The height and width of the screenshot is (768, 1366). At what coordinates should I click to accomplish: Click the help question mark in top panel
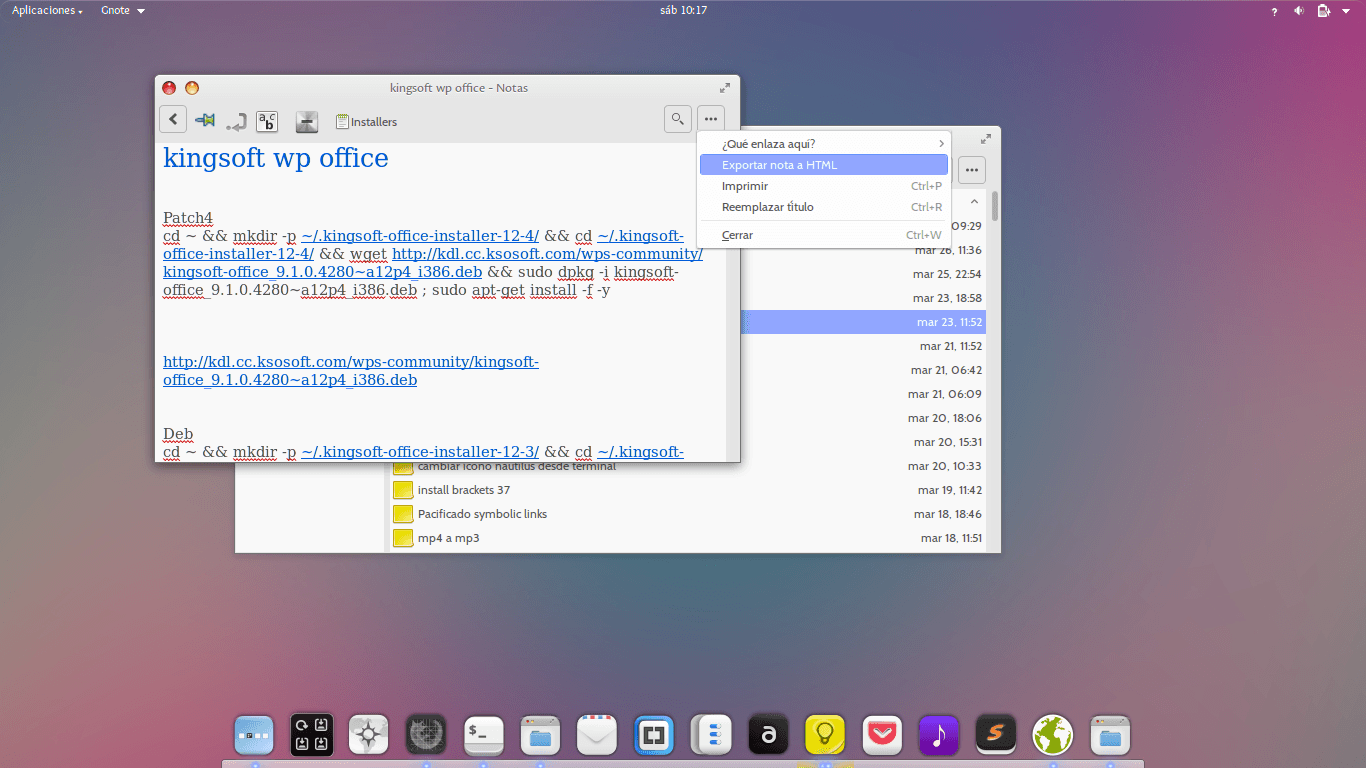point(1274,11)
